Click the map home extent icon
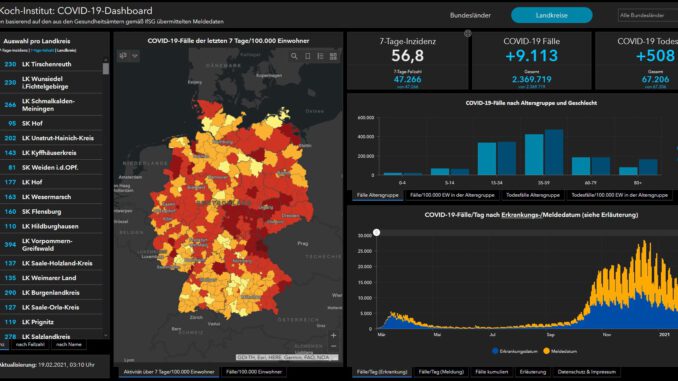 123,56
